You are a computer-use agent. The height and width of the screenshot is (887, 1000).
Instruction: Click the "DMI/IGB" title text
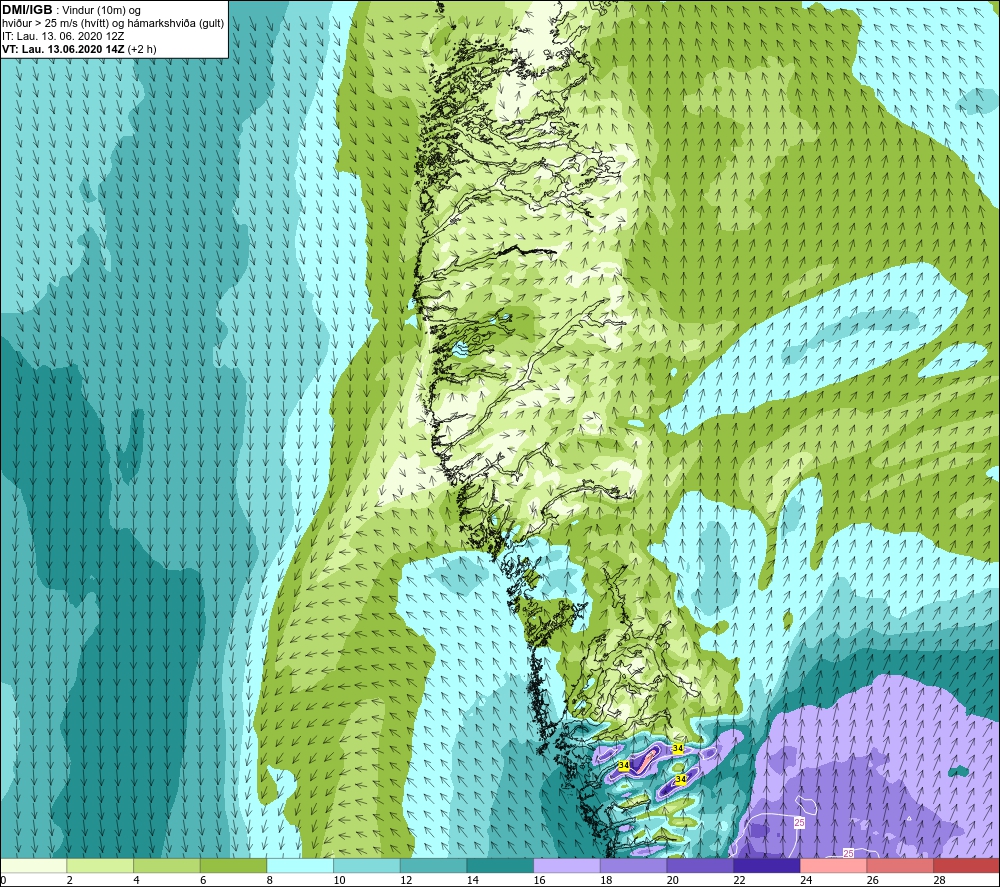[27, 10]
